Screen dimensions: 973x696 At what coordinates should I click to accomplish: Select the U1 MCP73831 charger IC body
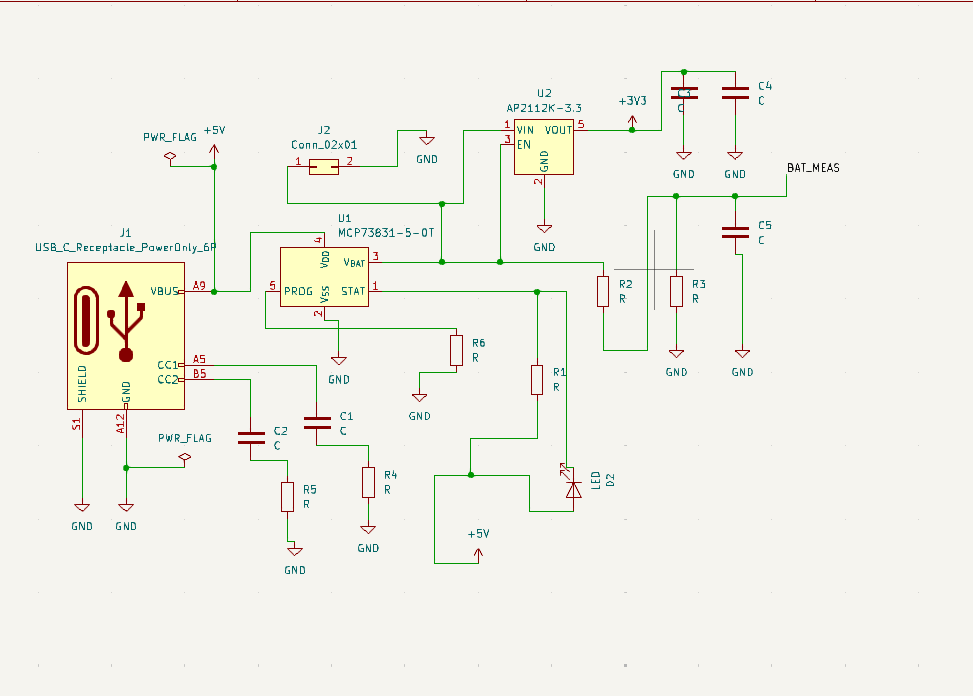(325, 277)
